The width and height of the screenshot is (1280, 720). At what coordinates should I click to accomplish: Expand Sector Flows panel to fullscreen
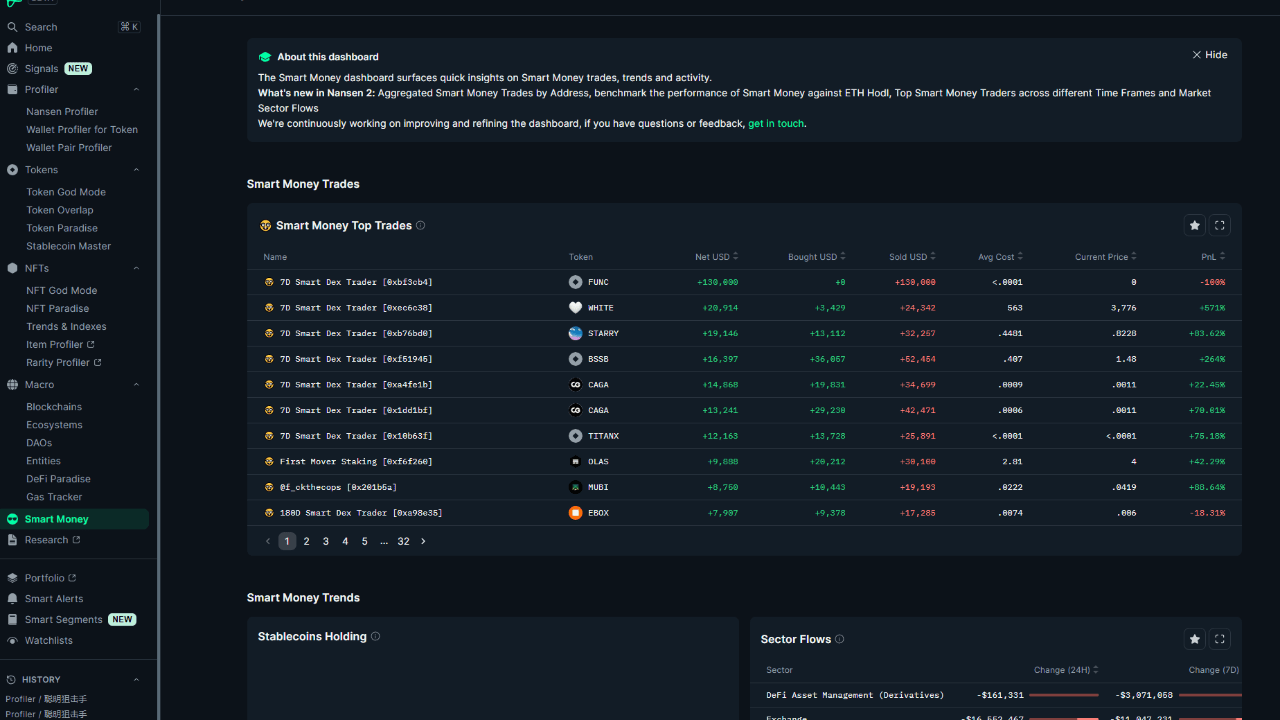[1219, 639]
